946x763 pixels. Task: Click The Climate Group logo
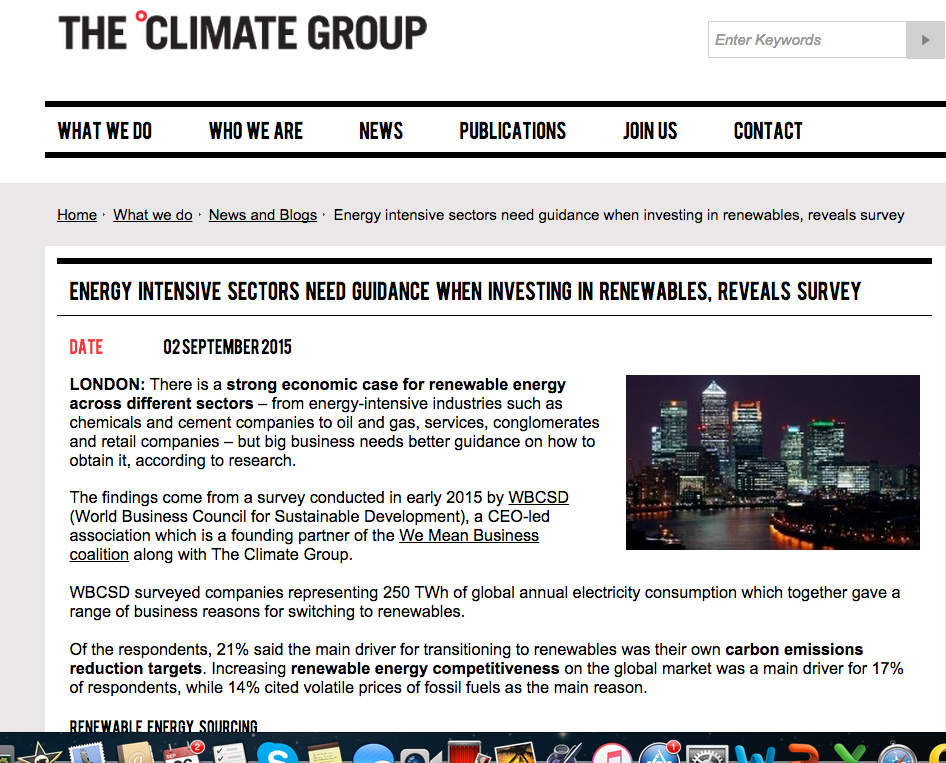click(243, 32)
